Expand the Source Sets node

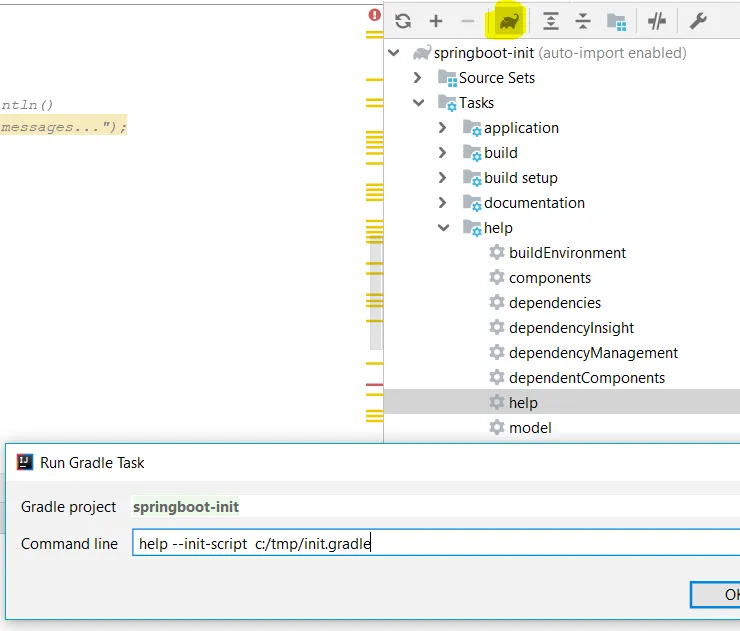click(x=417, y=77)
